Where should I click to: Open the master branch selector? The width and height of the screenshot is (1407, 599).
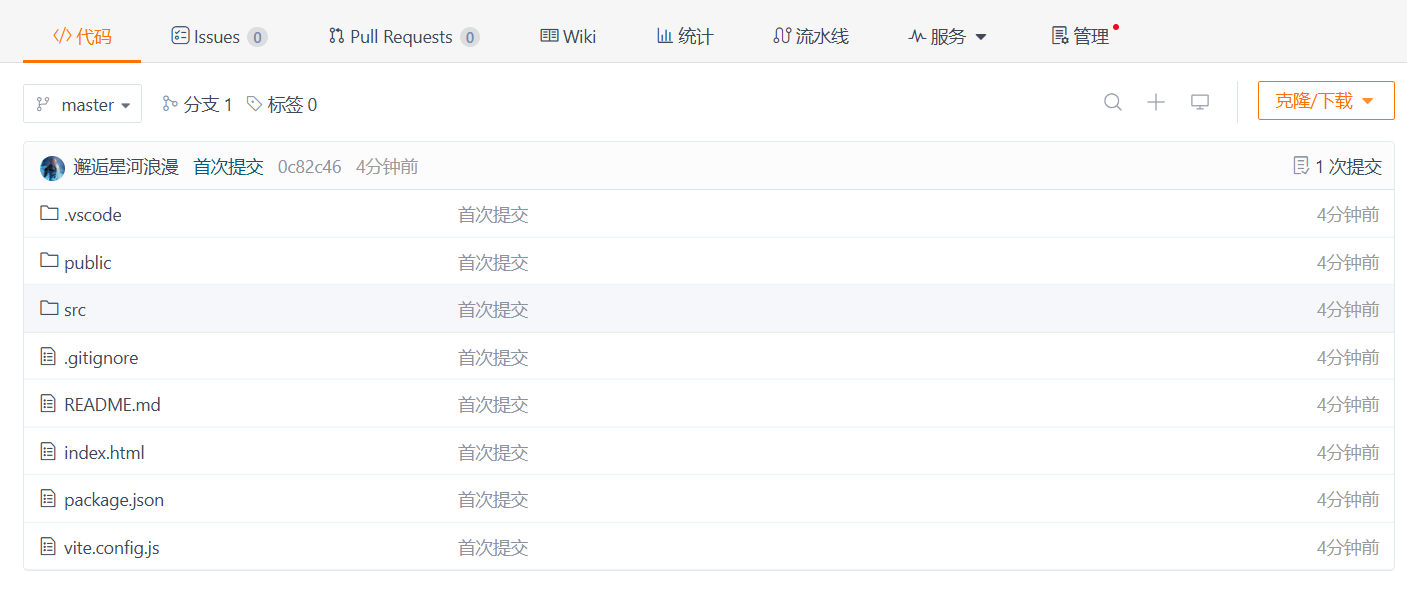(83, 104)
